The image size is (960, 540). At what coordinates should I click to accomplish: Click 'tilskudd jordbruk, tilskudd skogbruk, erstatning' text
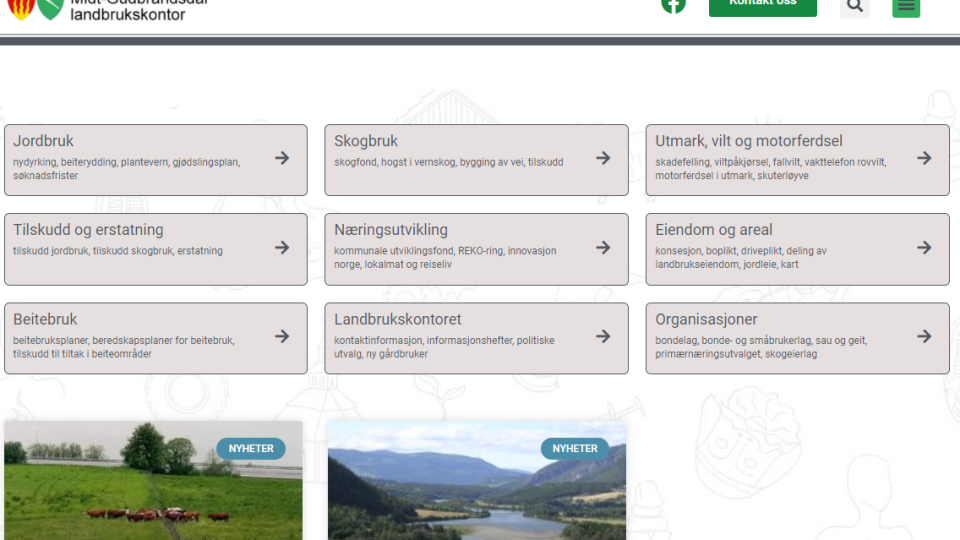click(118, 251)
